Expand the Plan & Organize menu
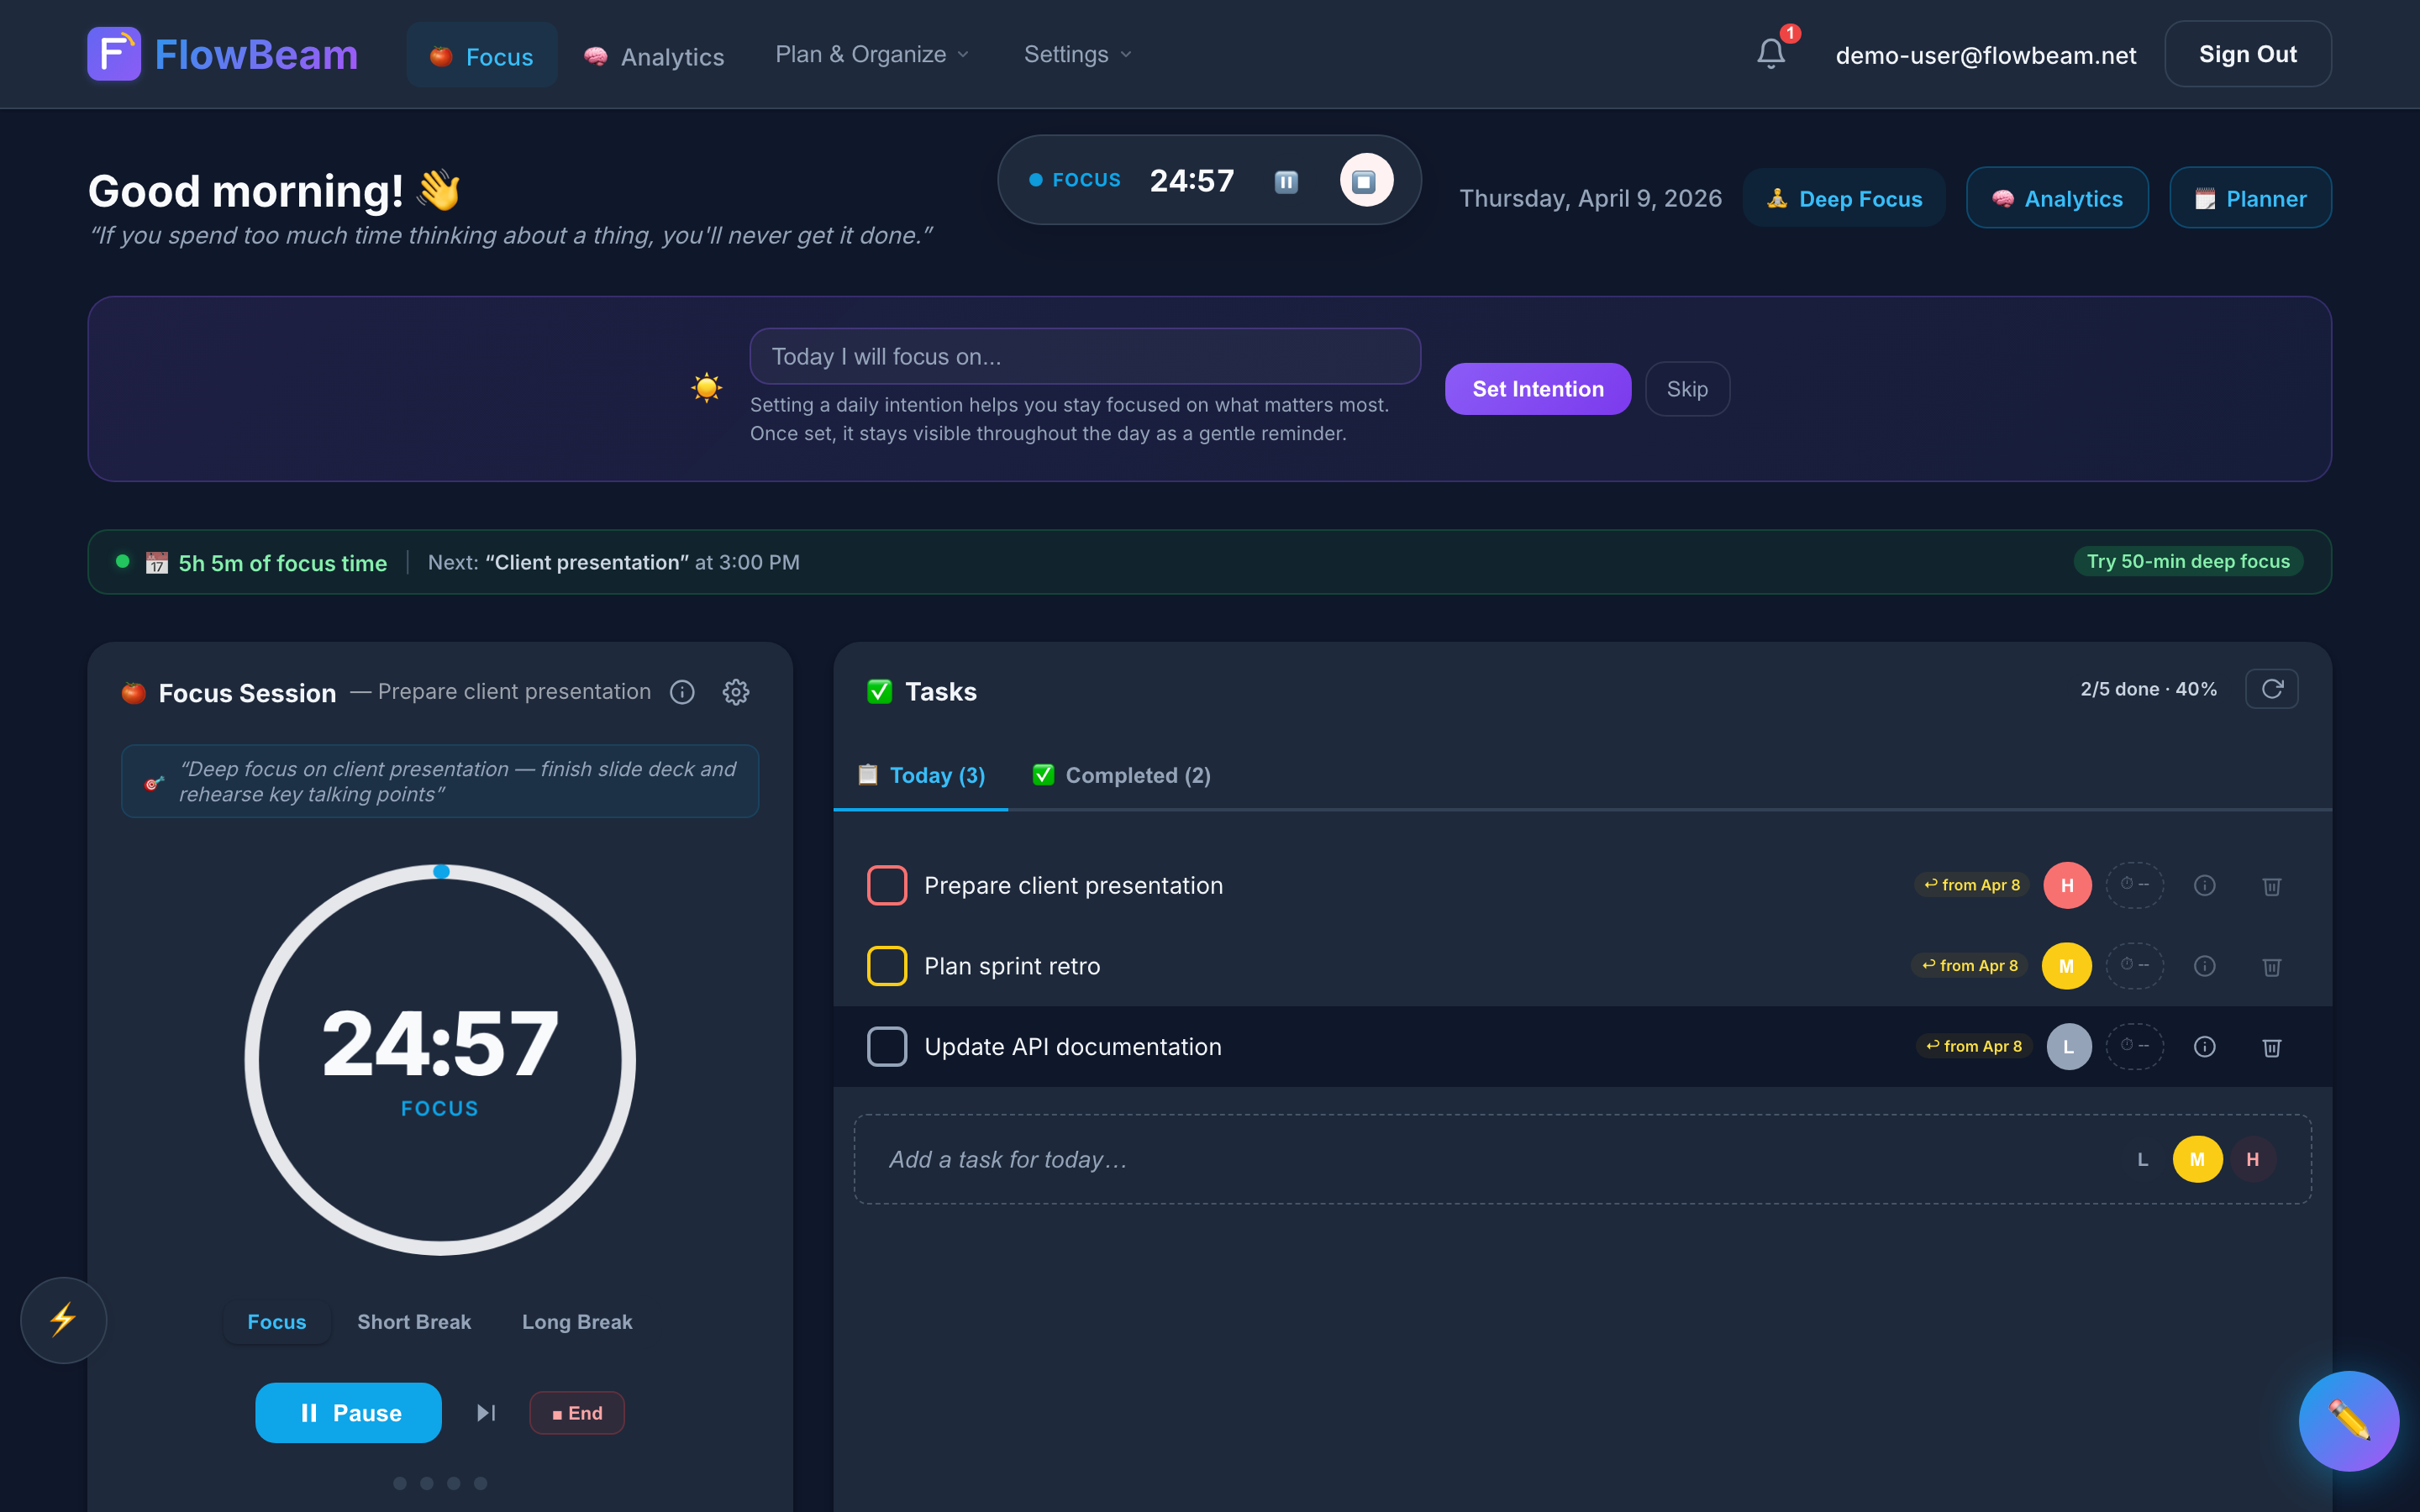 [x=872, y=54]
